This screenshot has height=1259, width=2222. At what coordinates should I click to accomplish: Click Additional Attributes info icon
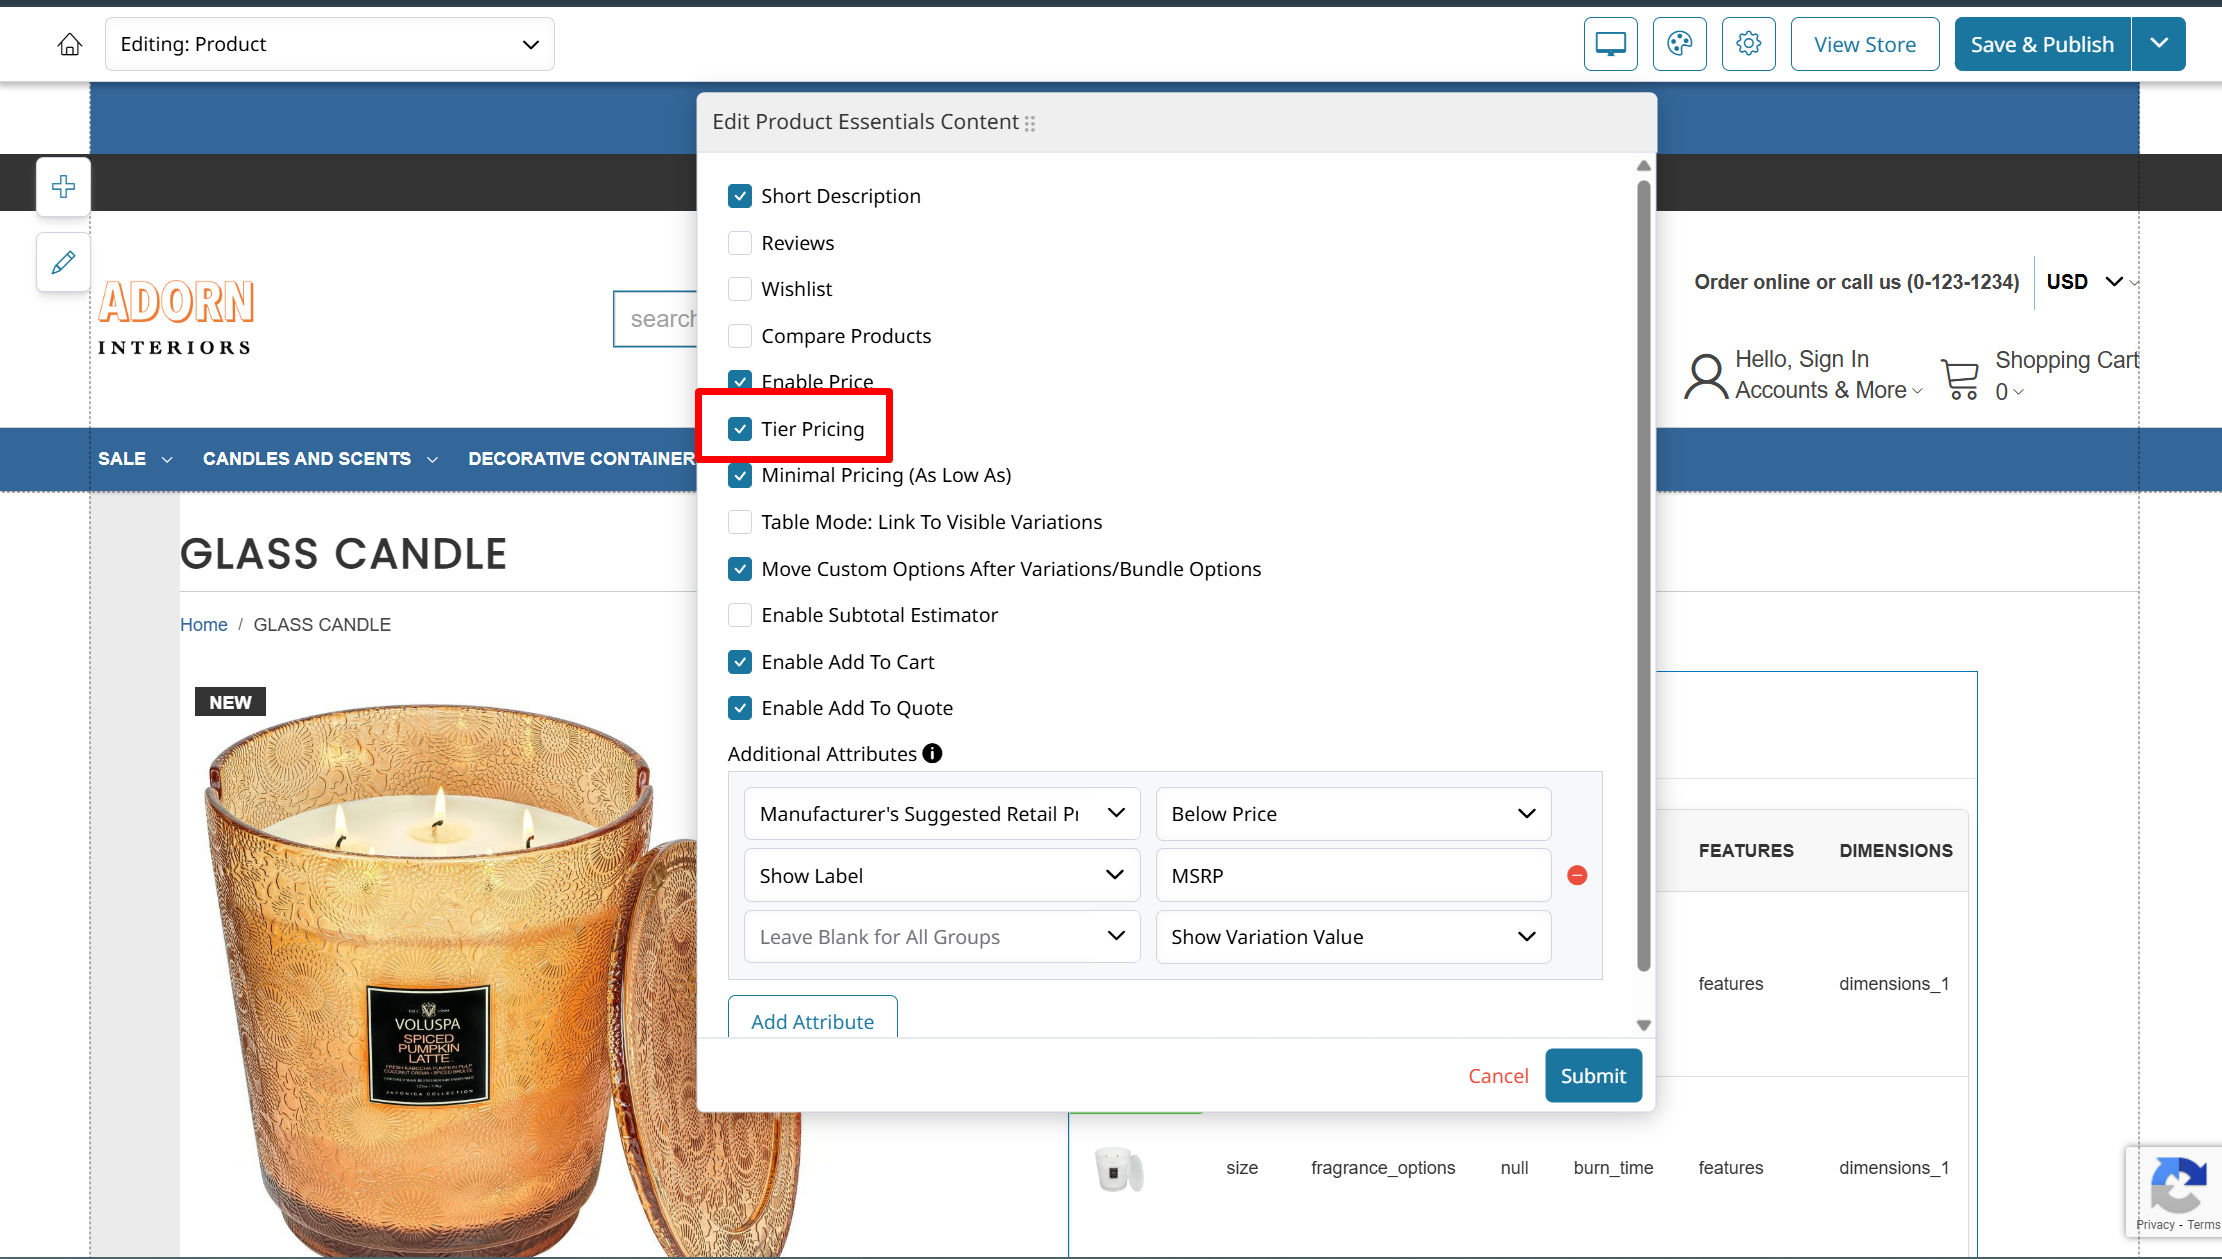[x=932, y=754]
